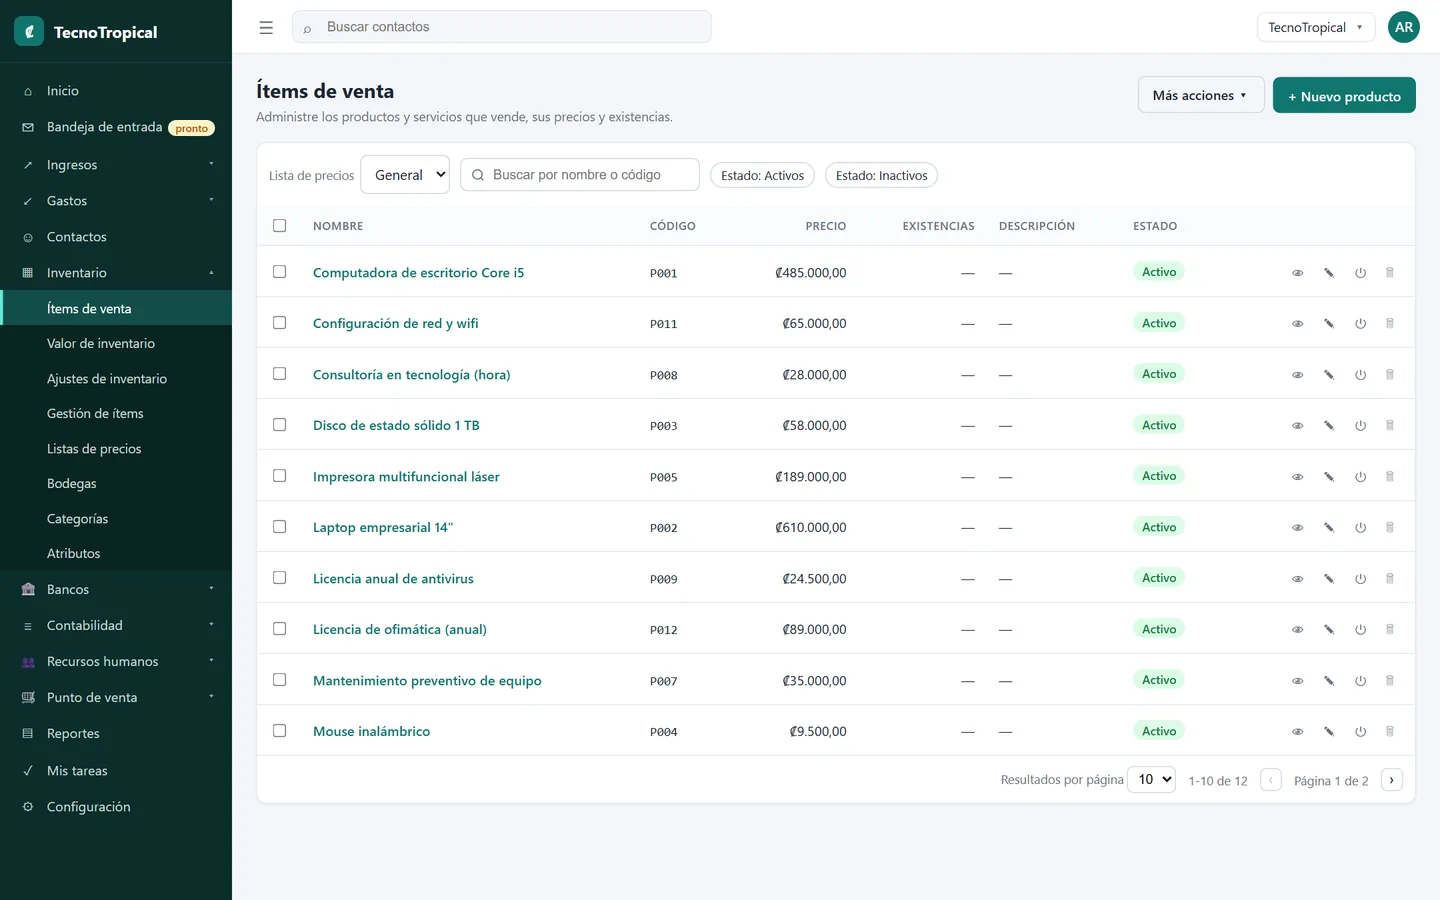Select the Licencia anual de antivirus checkbox
1440x900 pixels.
[x=280, y=578]
